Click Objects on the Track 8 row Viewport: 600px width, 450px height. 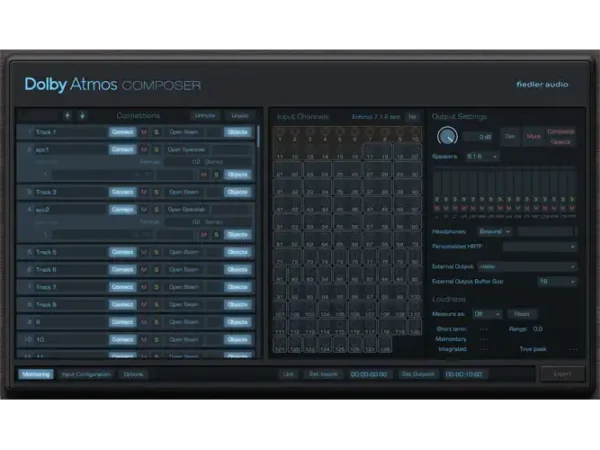click(238, 305)
